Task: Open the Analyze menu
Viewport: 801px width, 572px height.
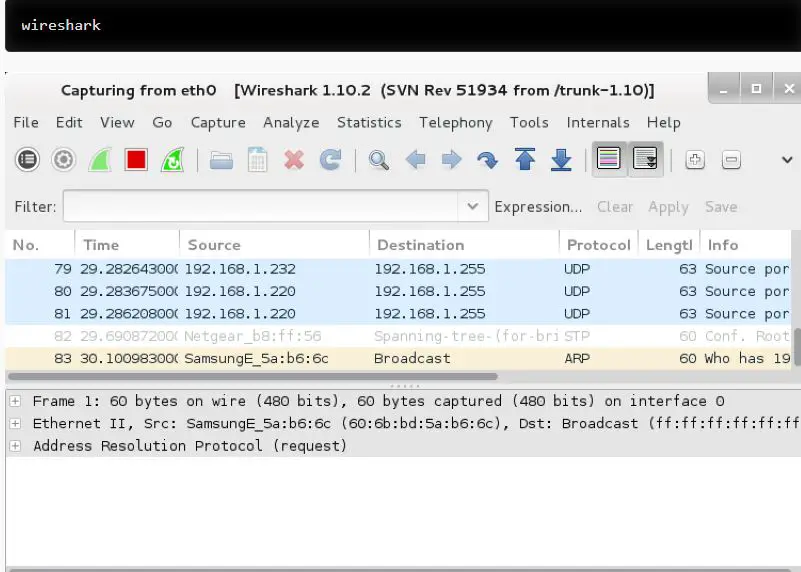Action: 291,122
